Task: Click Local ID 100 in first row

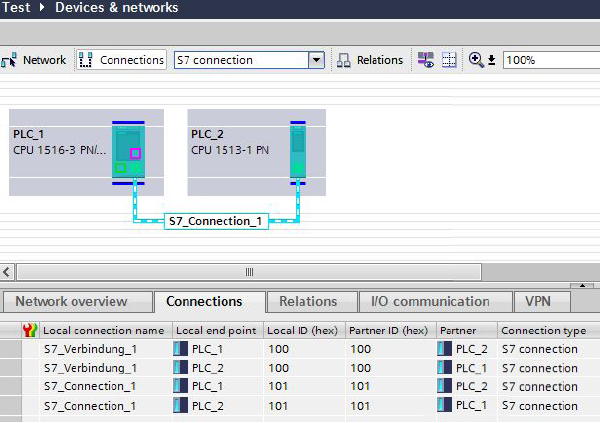Action: [278, 349]
